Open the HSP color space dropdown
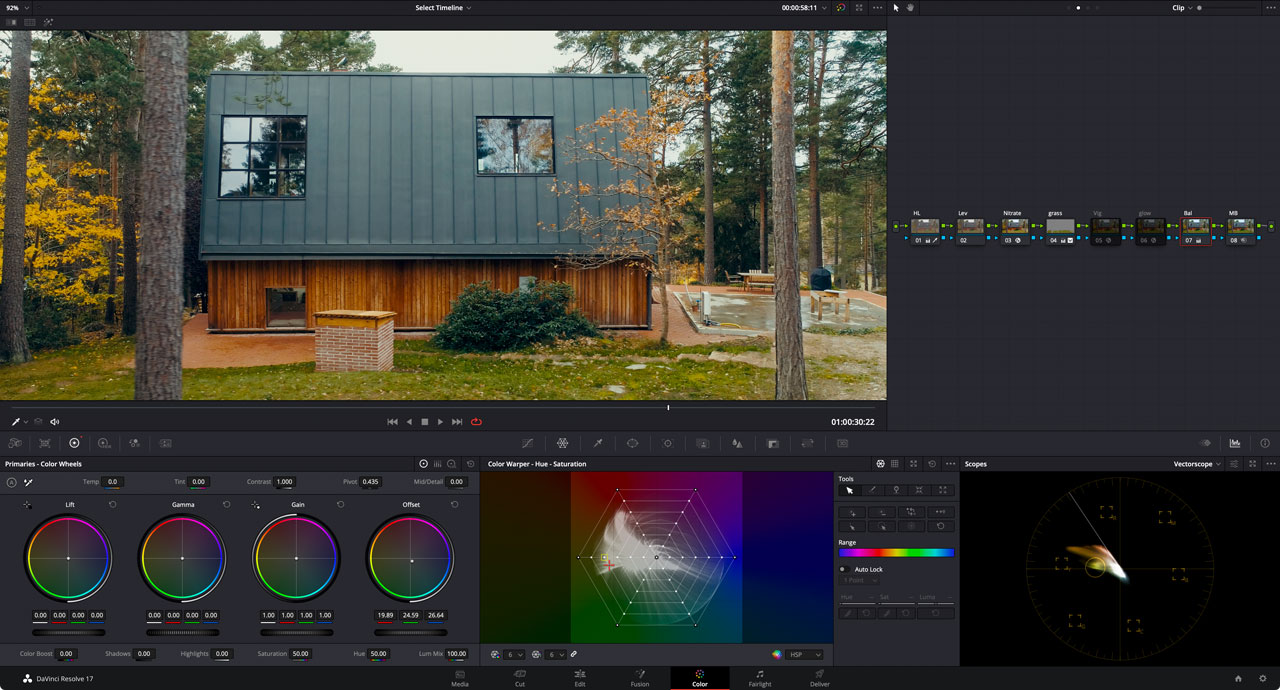The image size is (1280, 690). pos(805,654)
